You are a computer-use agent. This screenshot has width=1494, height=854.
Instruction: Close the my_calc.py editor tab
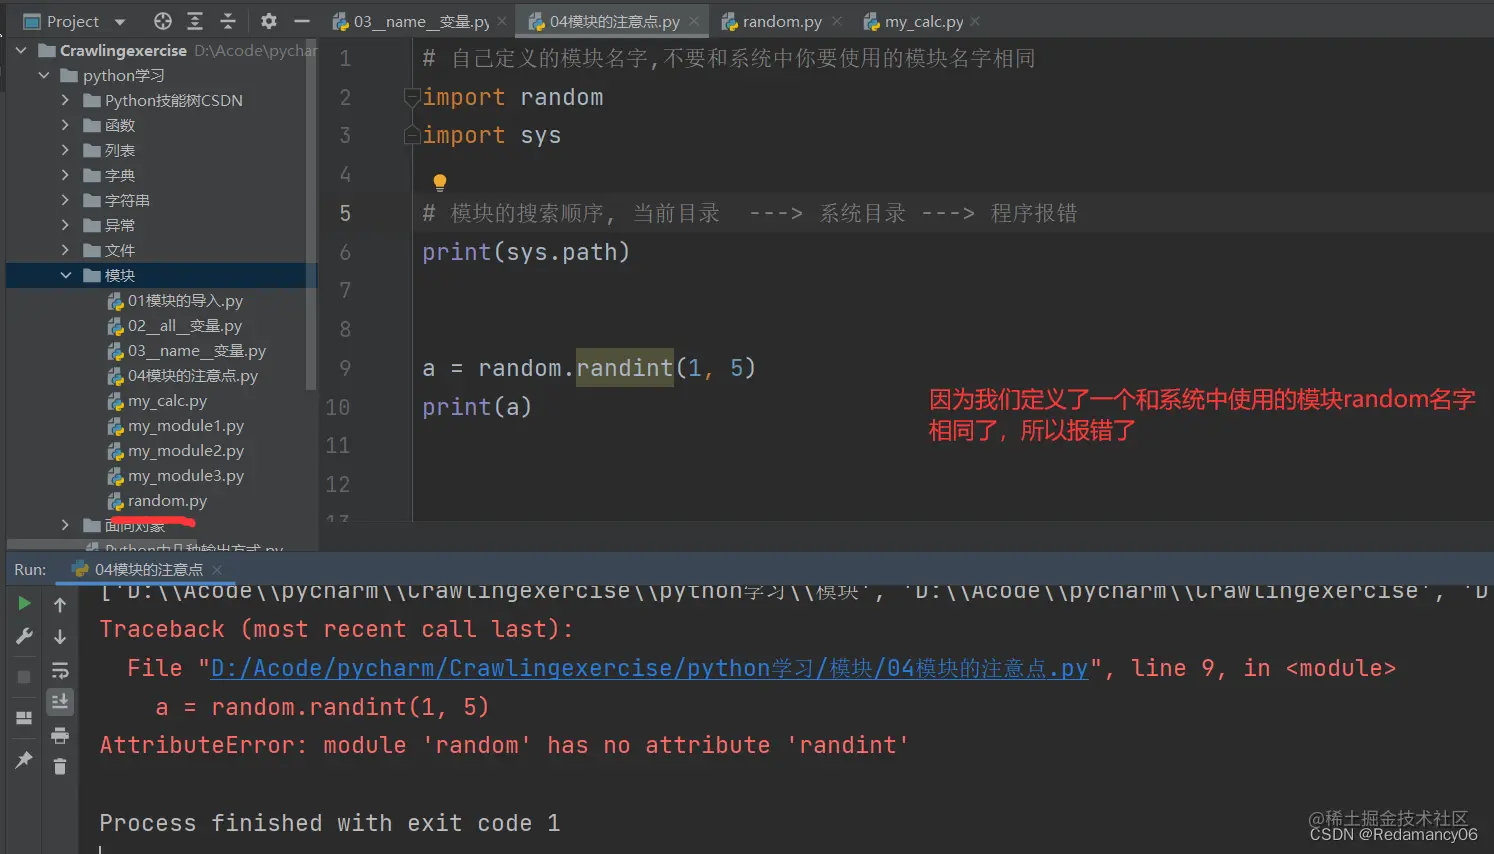click(x=975, y=21)
